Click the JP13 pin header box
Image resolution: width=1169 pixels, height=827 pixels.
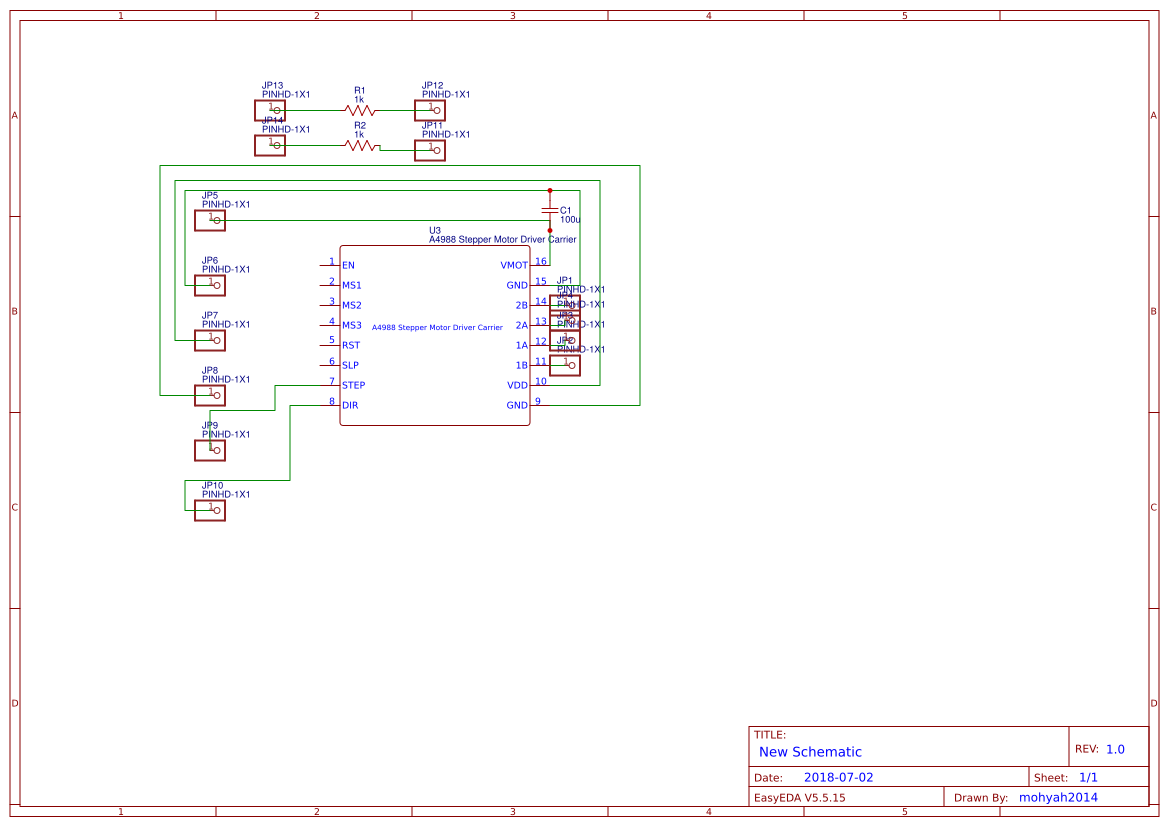point(270,110)
